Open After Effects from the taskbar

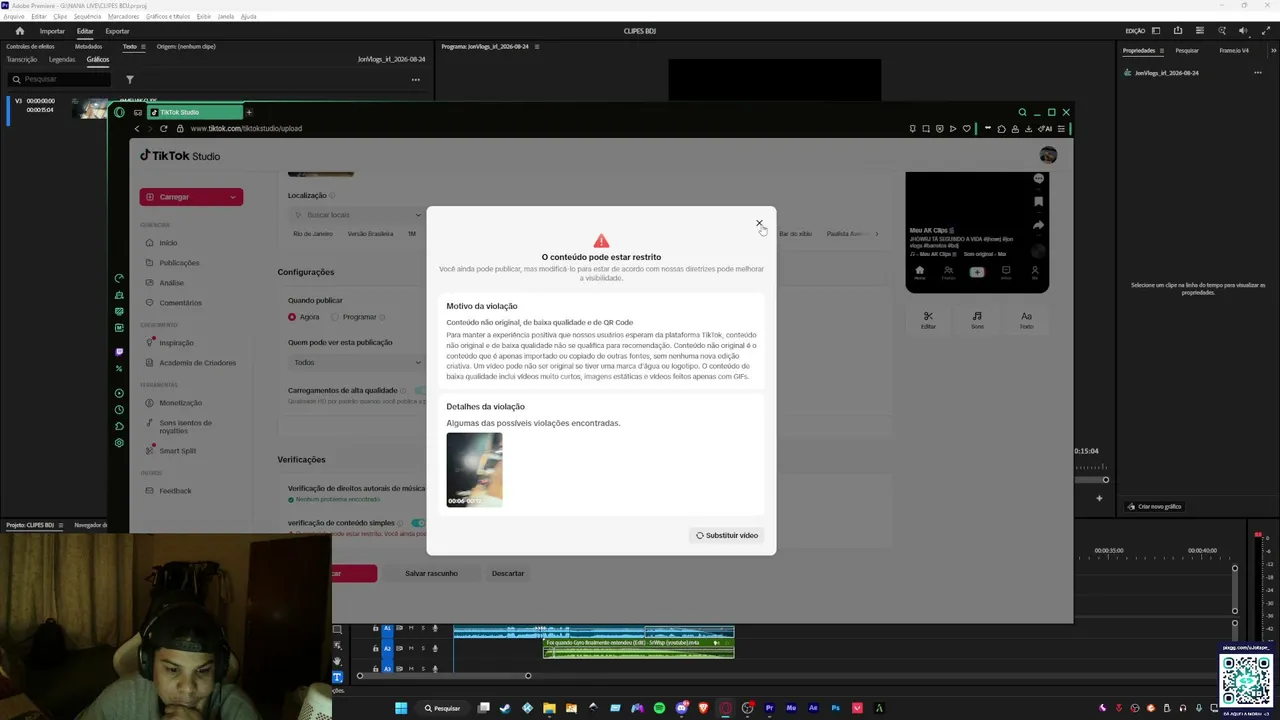(x=813, y=708)
